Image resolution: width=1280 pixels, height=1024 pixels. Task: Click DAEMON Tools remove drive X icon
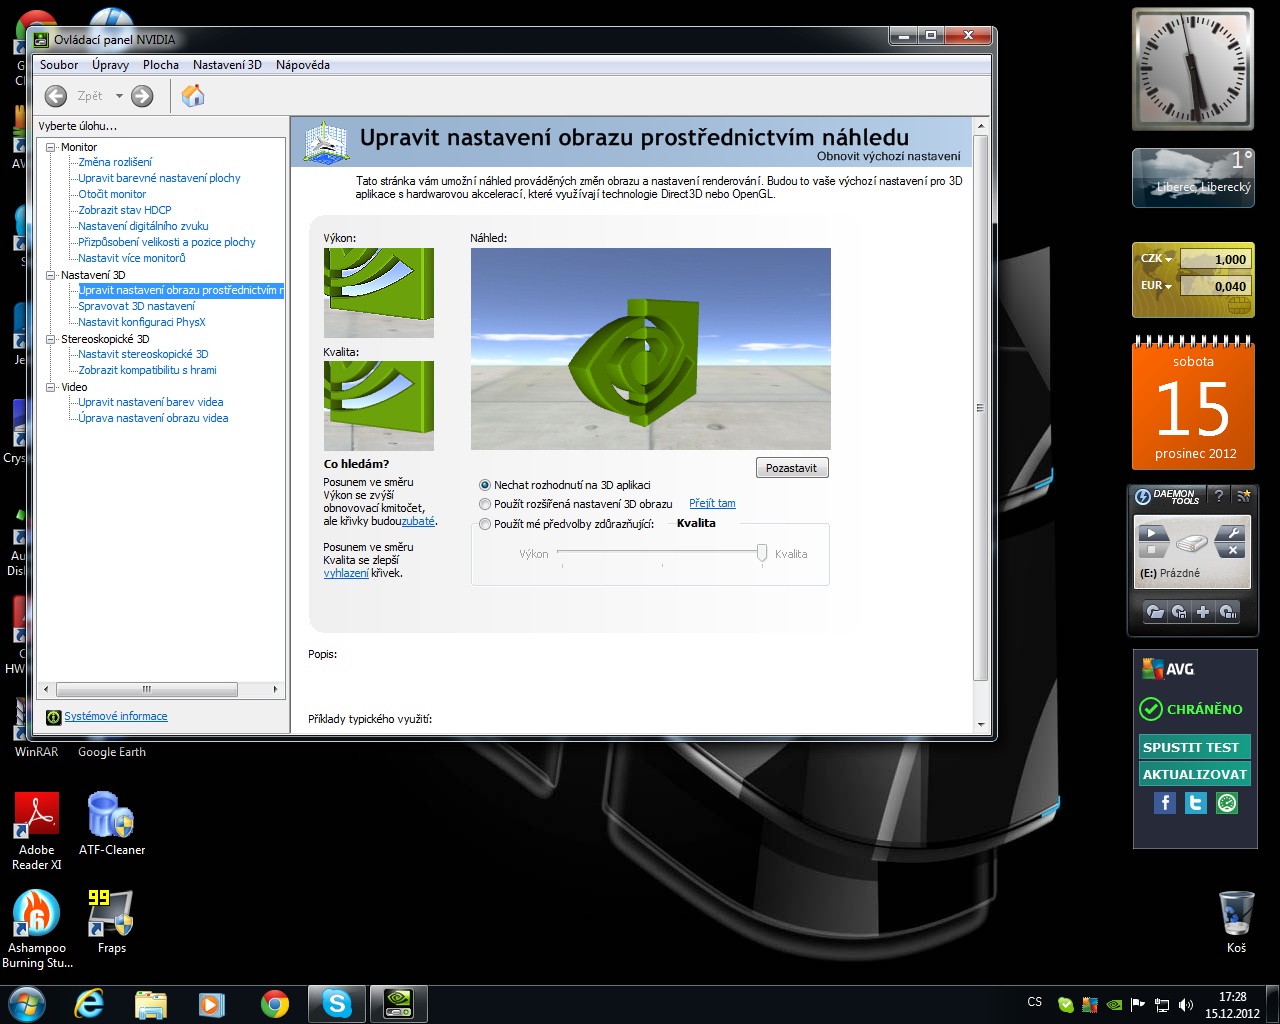point(1232,550)
